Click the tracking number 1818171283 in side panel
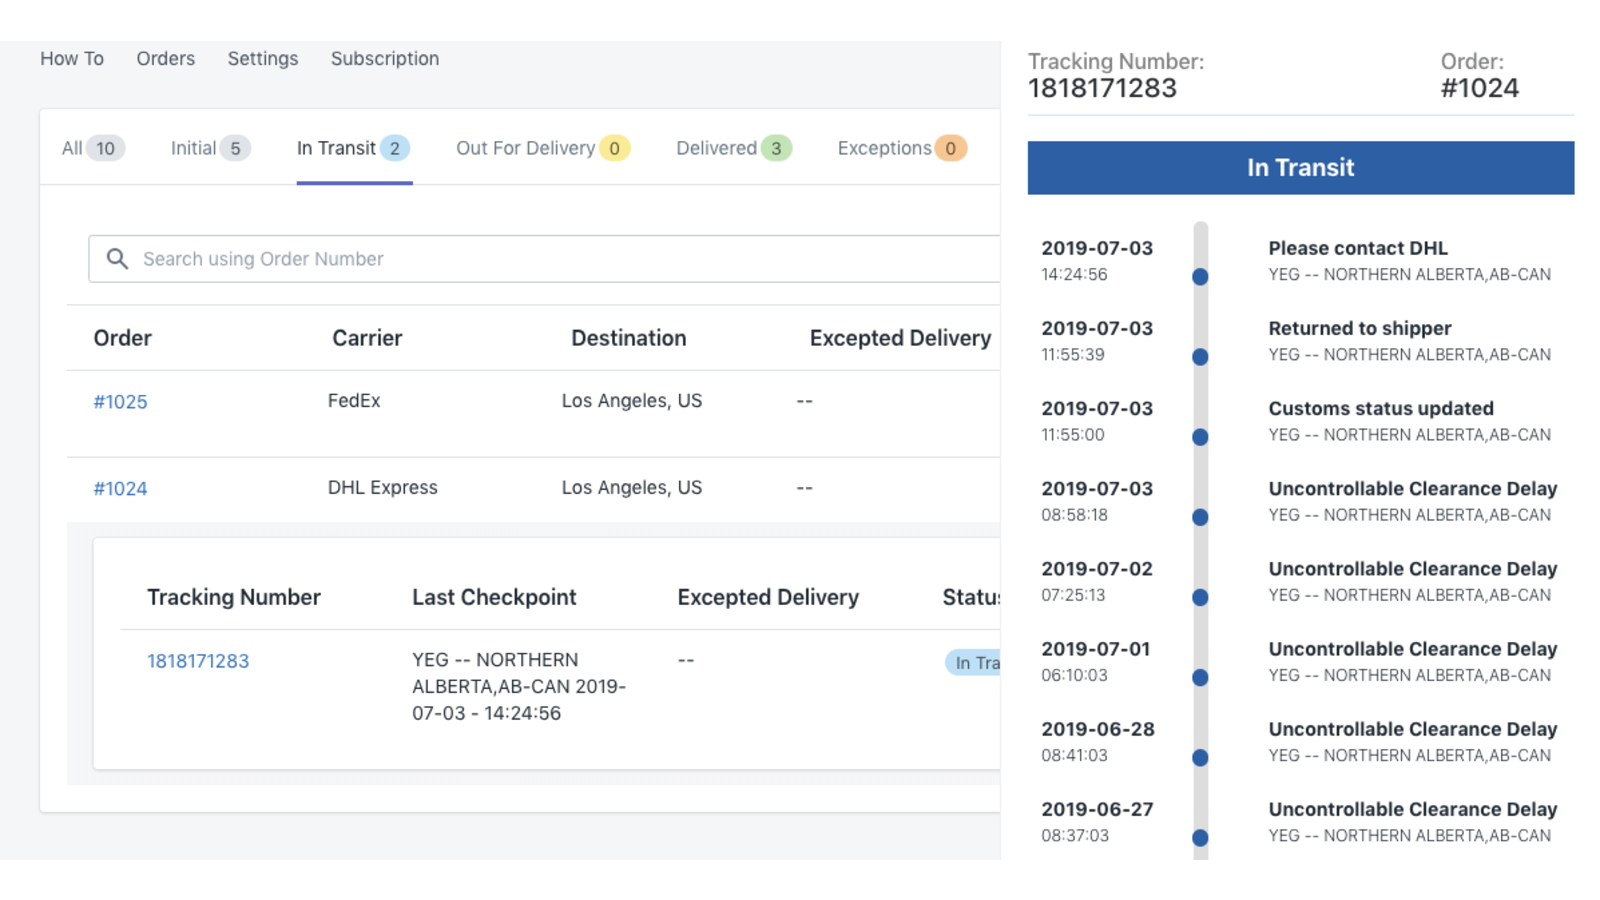Screen dimensions: 1600x900 [x=1103, y=88]
